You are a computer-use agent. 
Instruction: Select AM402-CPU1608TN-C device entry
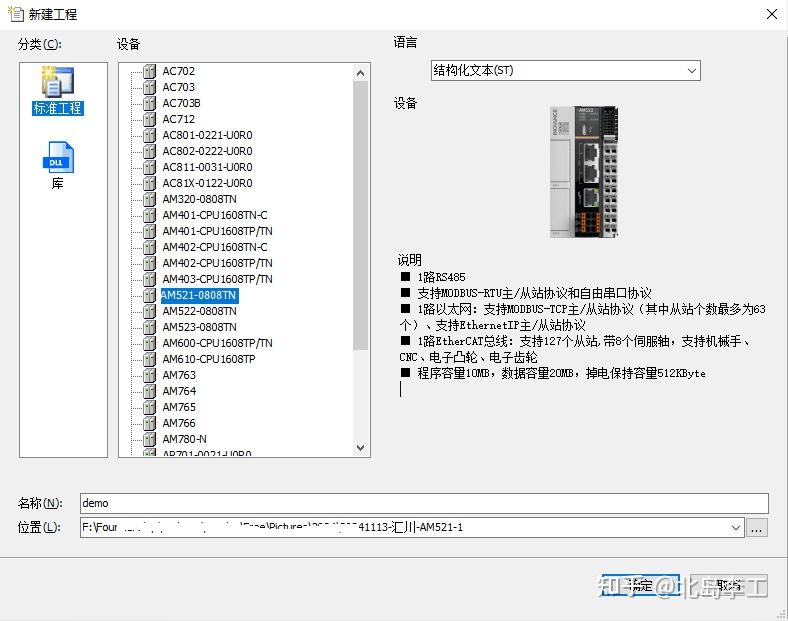tap(215, 247)
